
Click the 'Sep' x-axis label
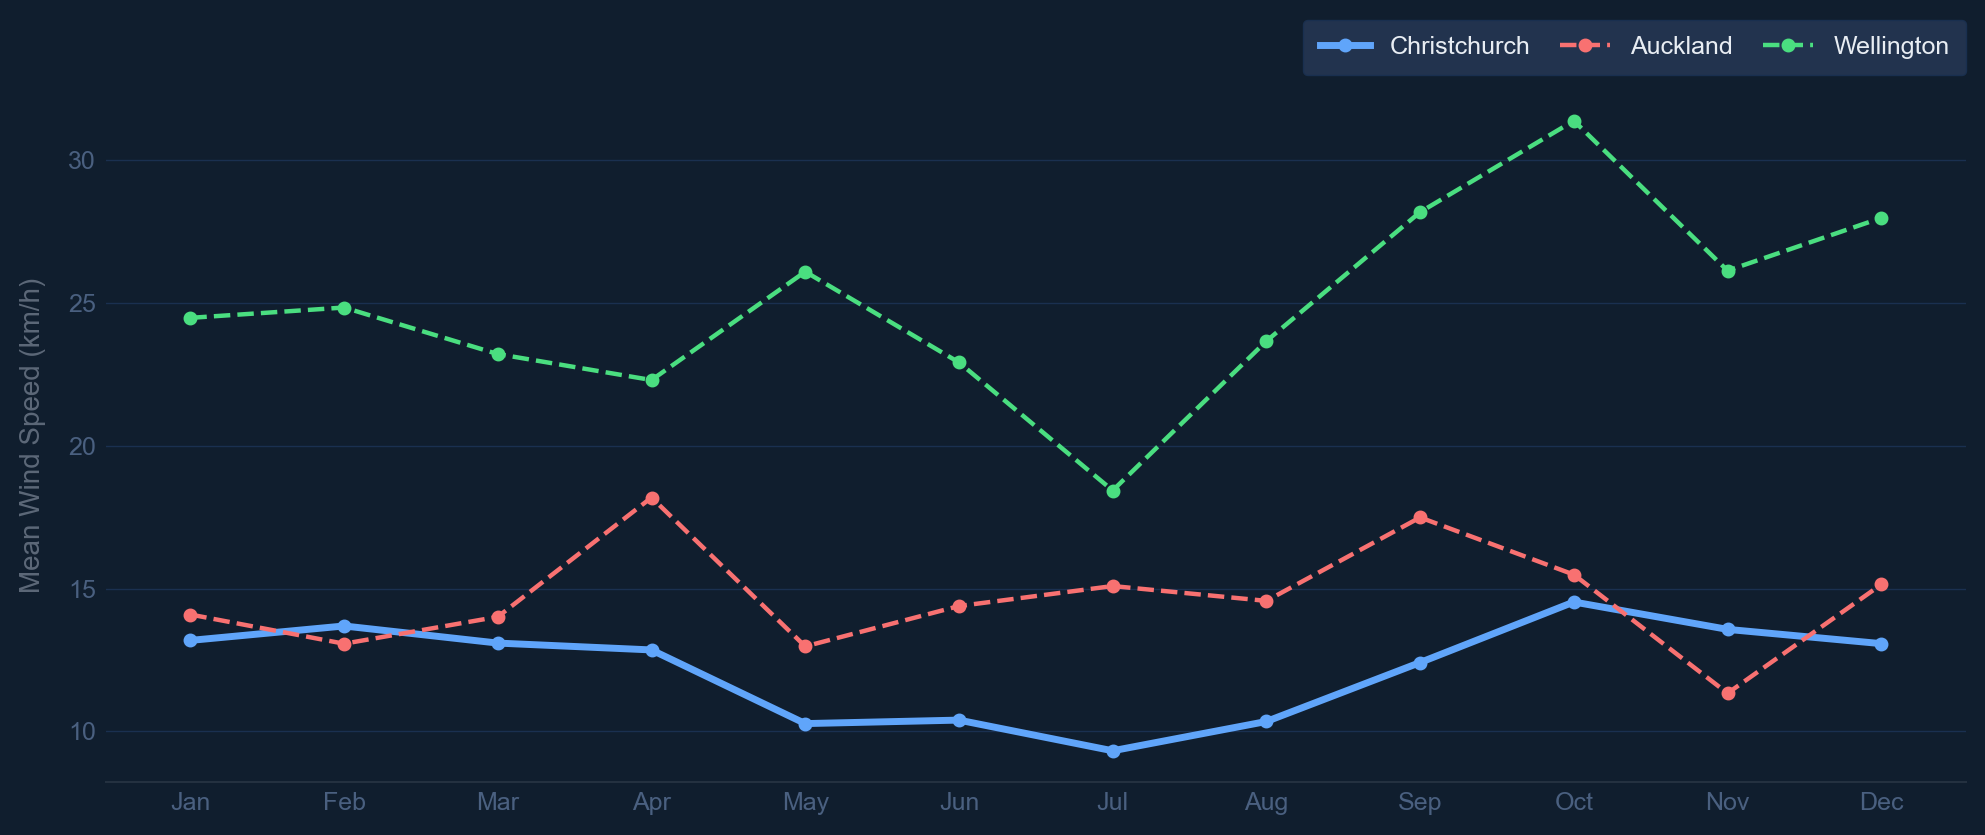tap(1420, 802)
